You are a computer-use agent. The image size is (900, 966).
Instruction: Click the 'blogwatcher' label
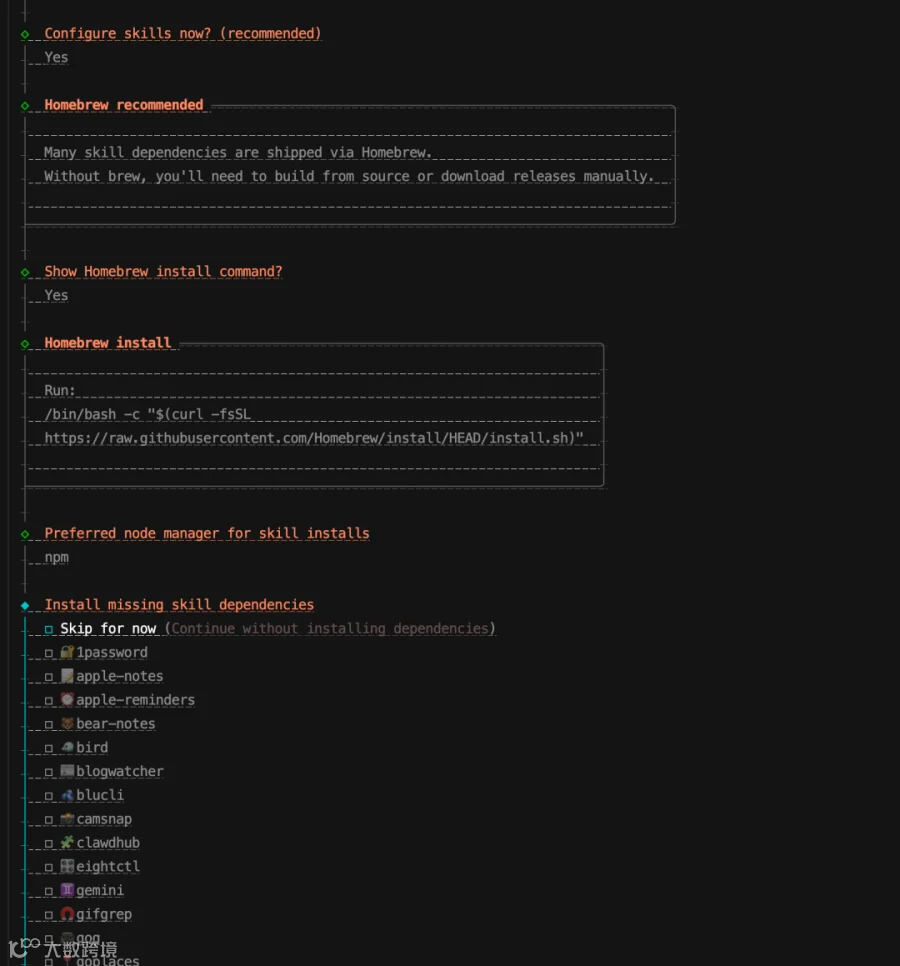pos(120,771)
